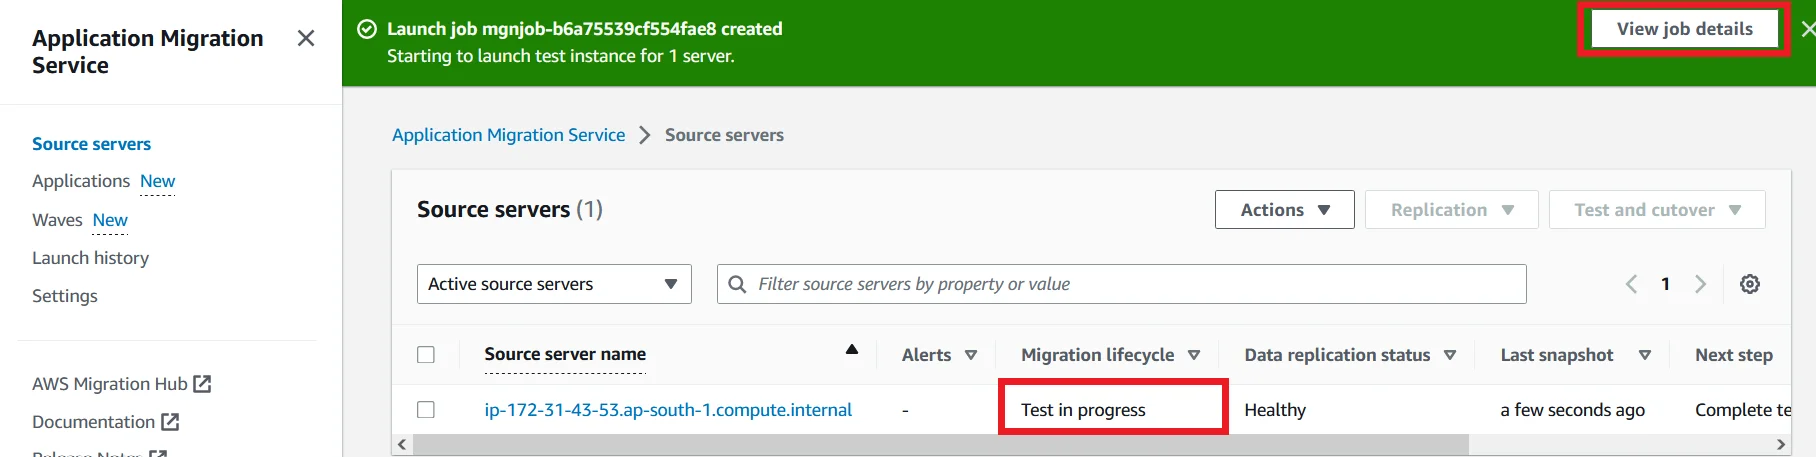The height and width of the screenshot is (457, 1816).
Task: Sort by Last snapshot column arrow
Action: tap(1645, 355)
